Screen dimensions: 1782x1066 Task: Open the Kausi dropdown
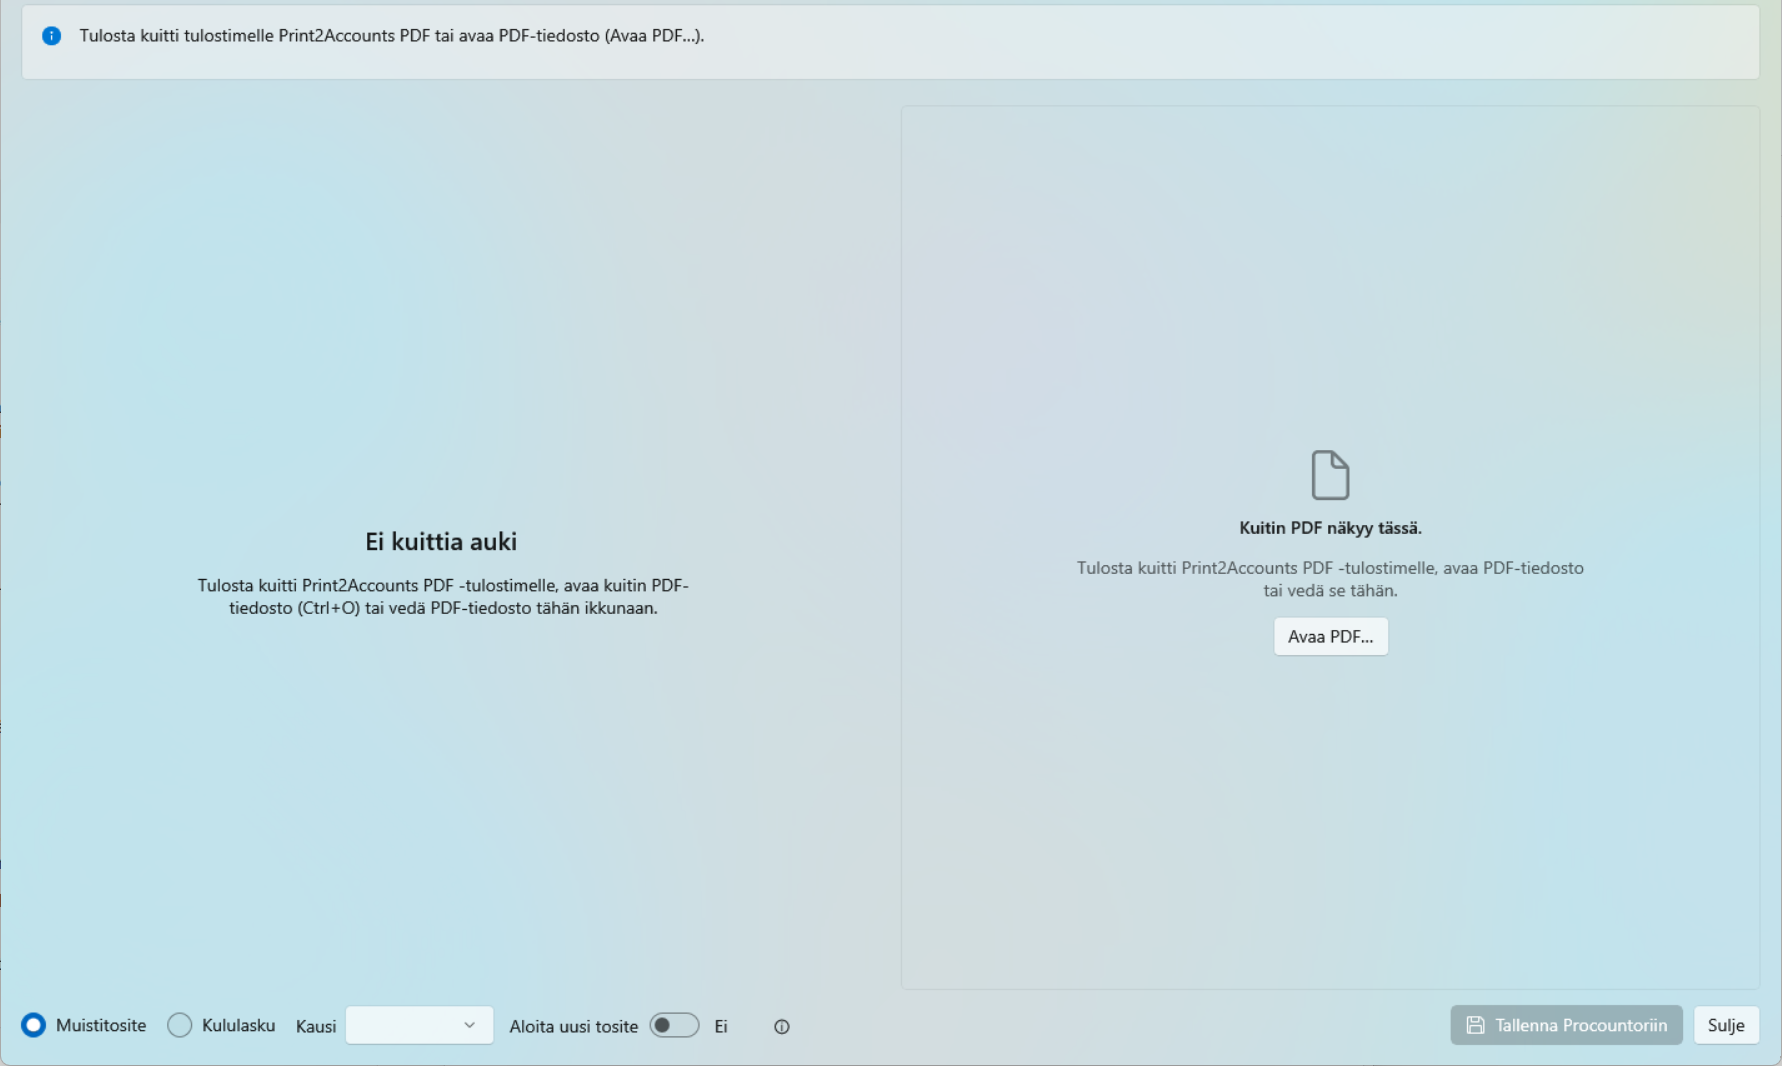(419, 1025)
